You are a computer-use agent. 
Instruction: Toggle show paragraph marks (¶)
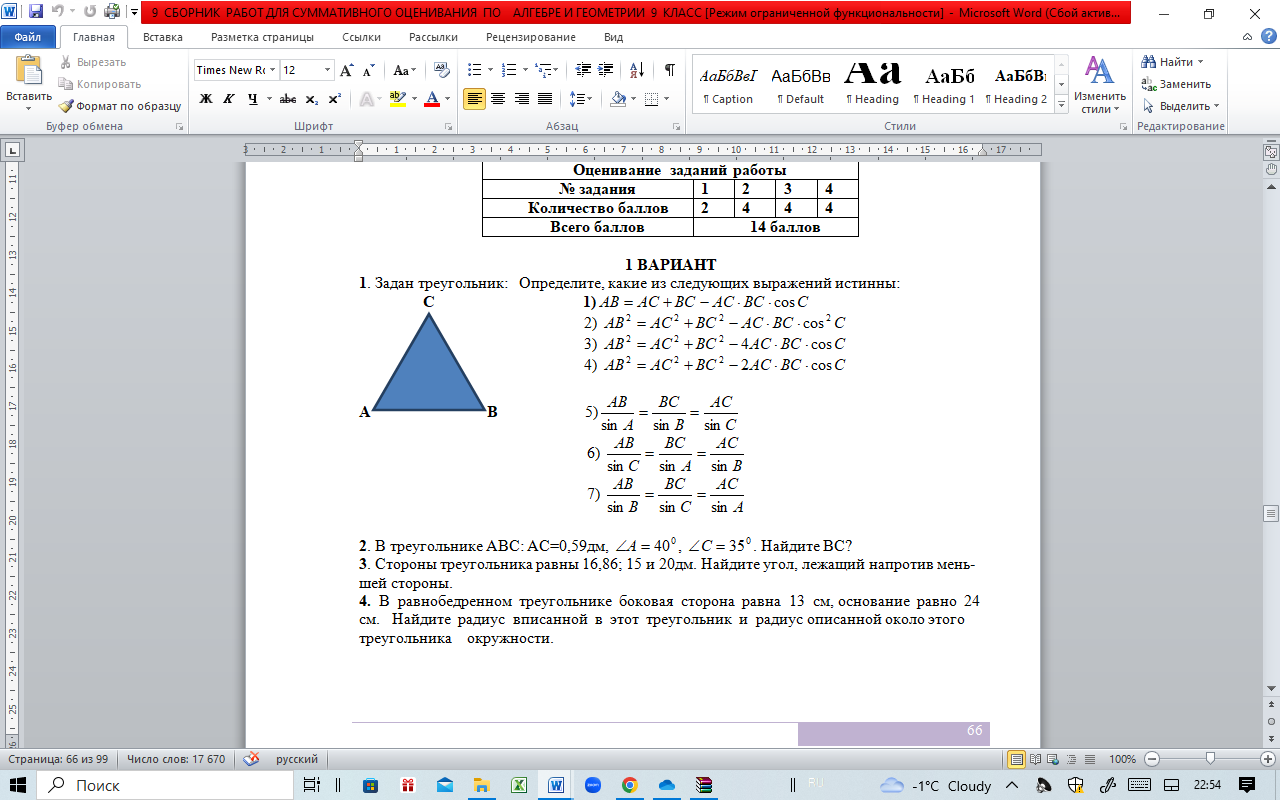(x=670, y=70)
